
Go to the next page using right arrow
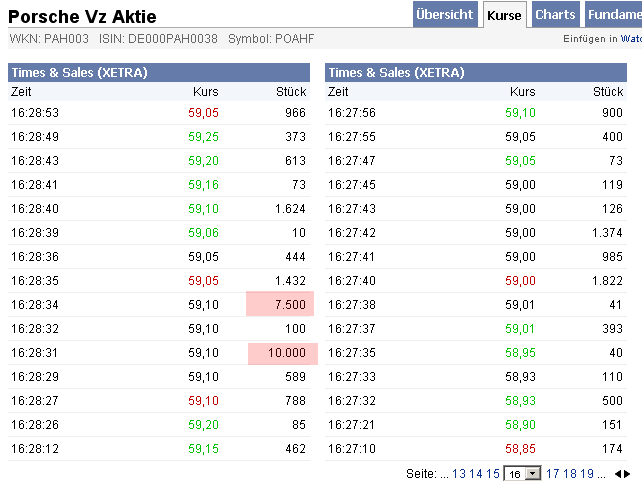(x=627, y=474)
